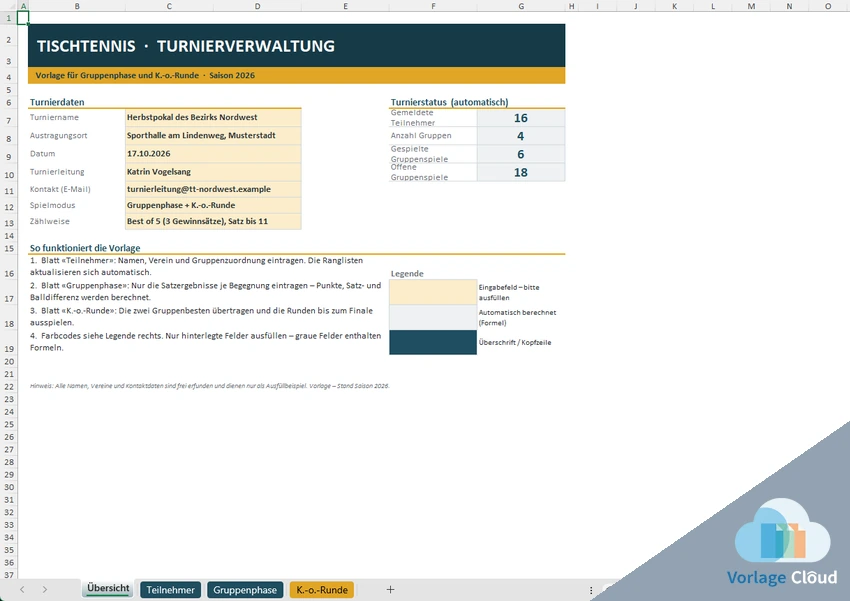The height and width of the screenshot is (601, 850).
Task: Click the Anzahl Gruppen label
Action: tap(421, 135)
